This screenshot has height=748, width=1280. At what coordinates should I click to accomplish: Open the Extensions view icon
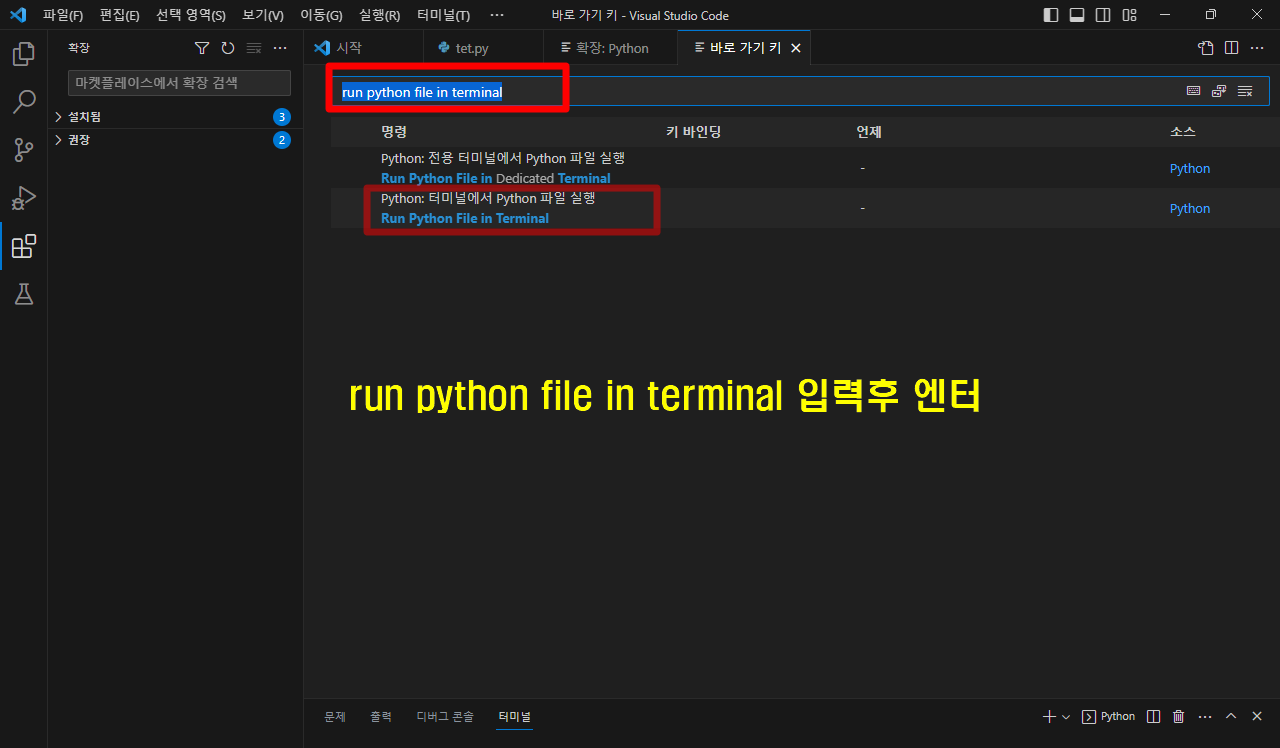pyautogui.click(x=23, y=246)
